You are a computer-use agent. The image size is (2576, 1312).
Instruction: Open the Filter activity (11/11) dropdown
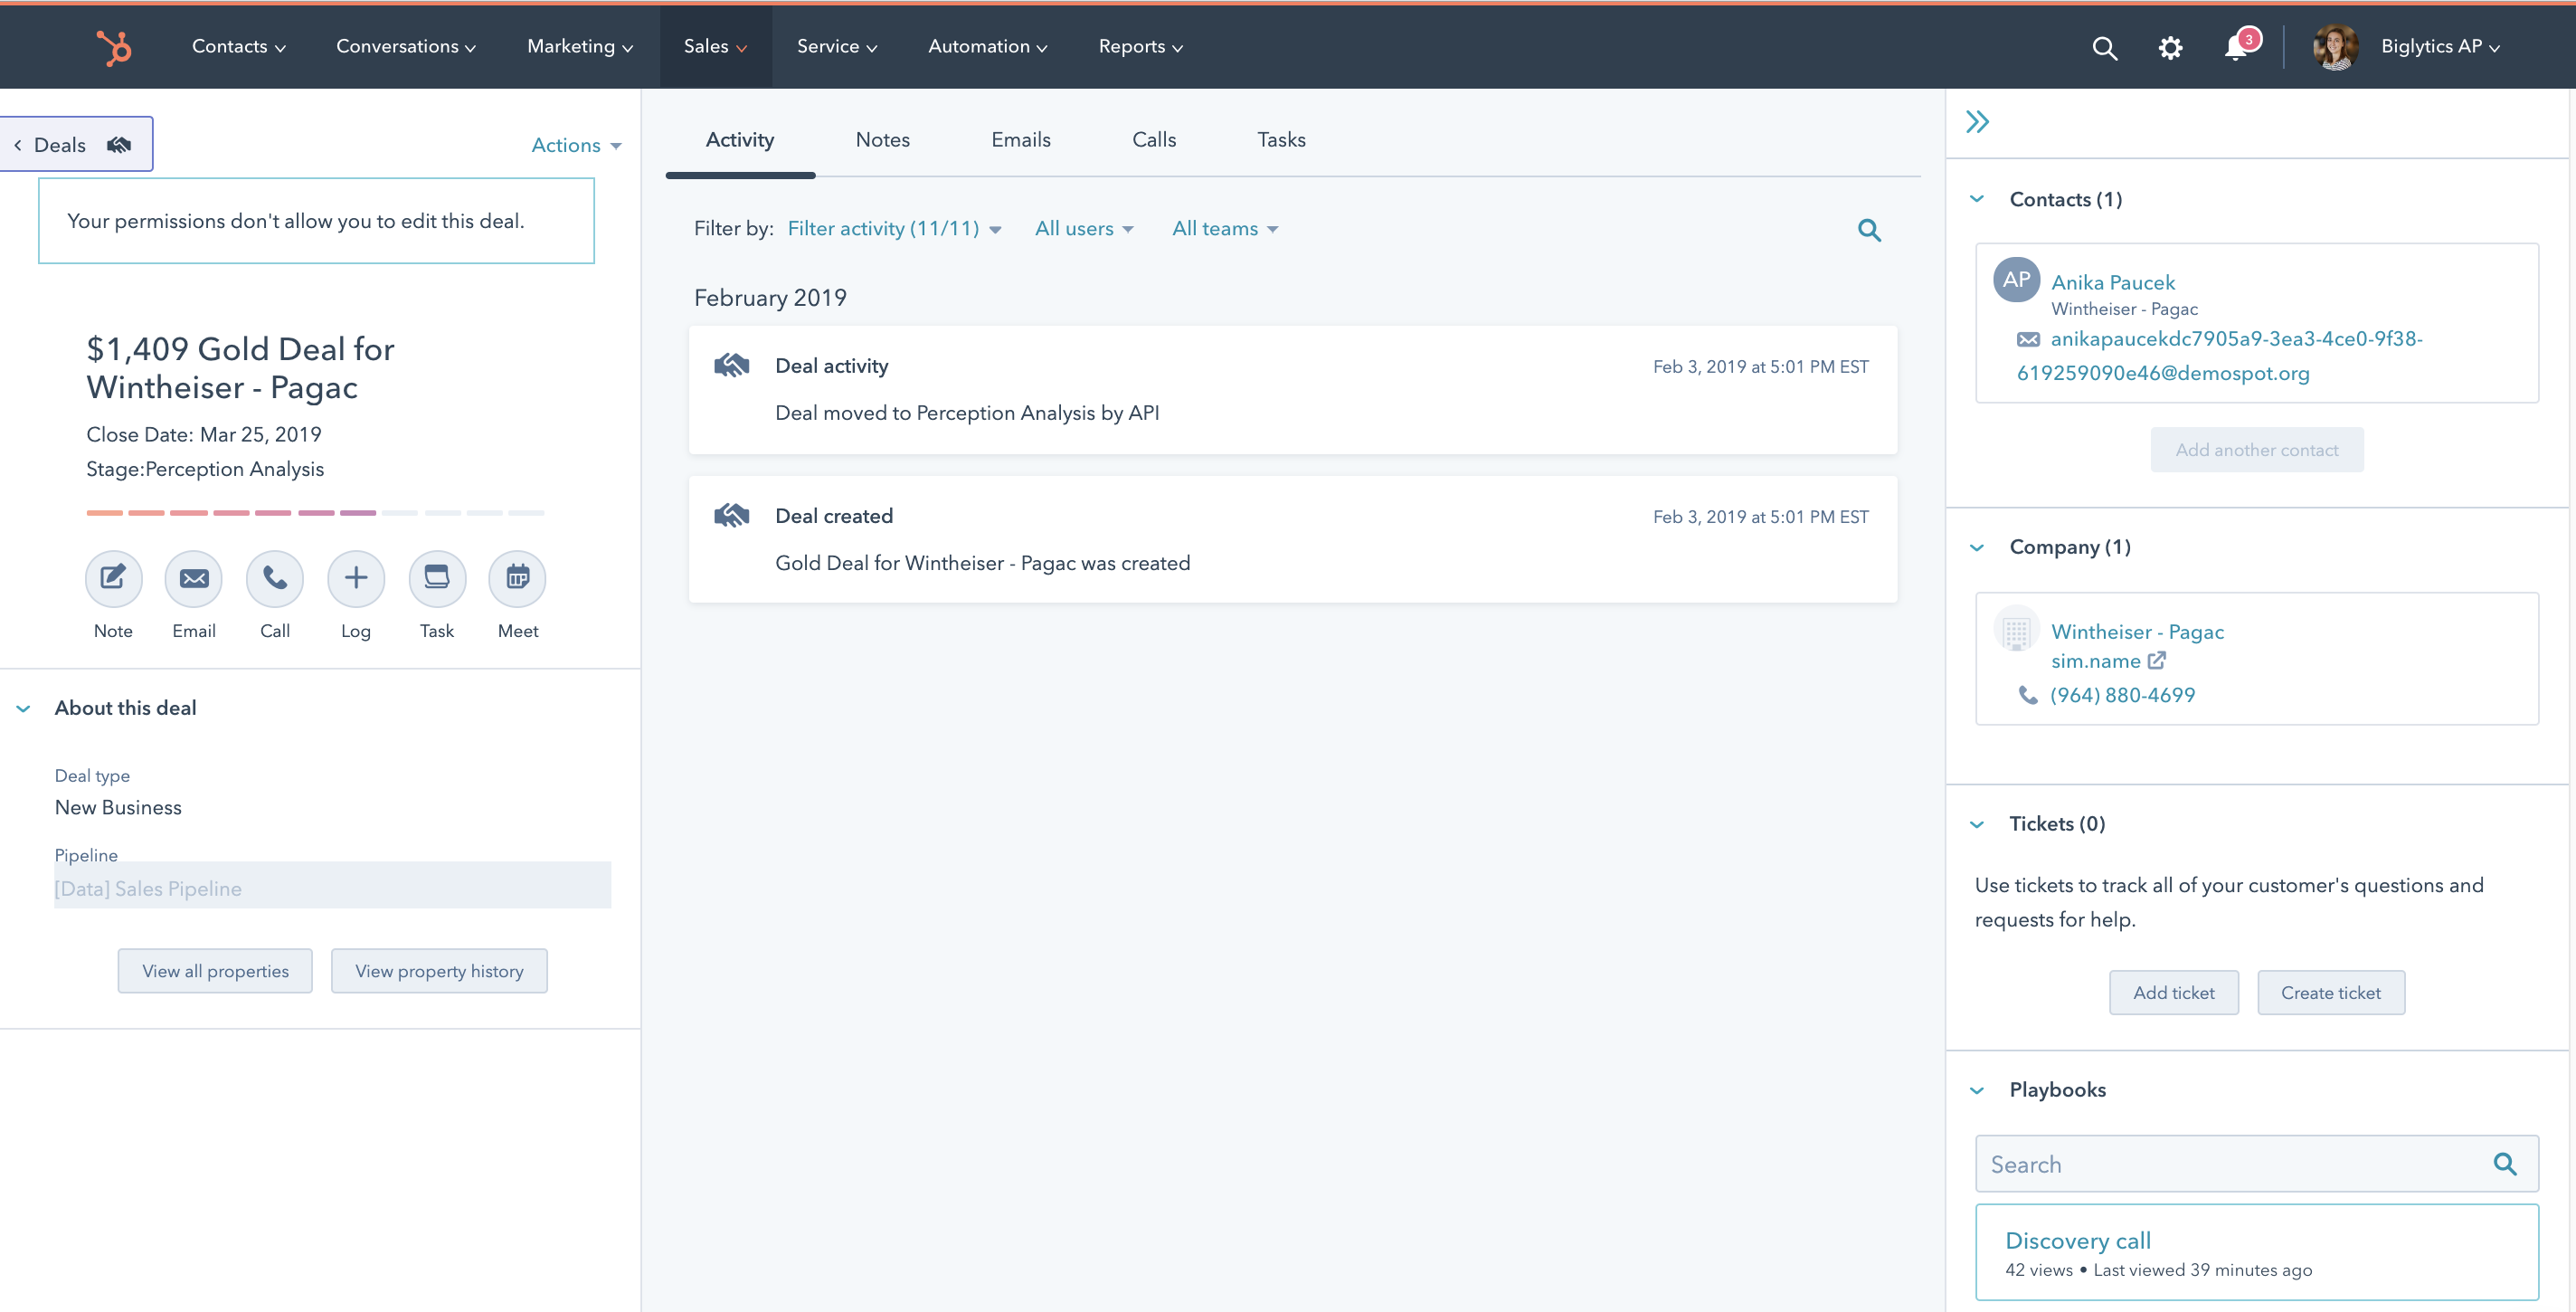point(894,229)
